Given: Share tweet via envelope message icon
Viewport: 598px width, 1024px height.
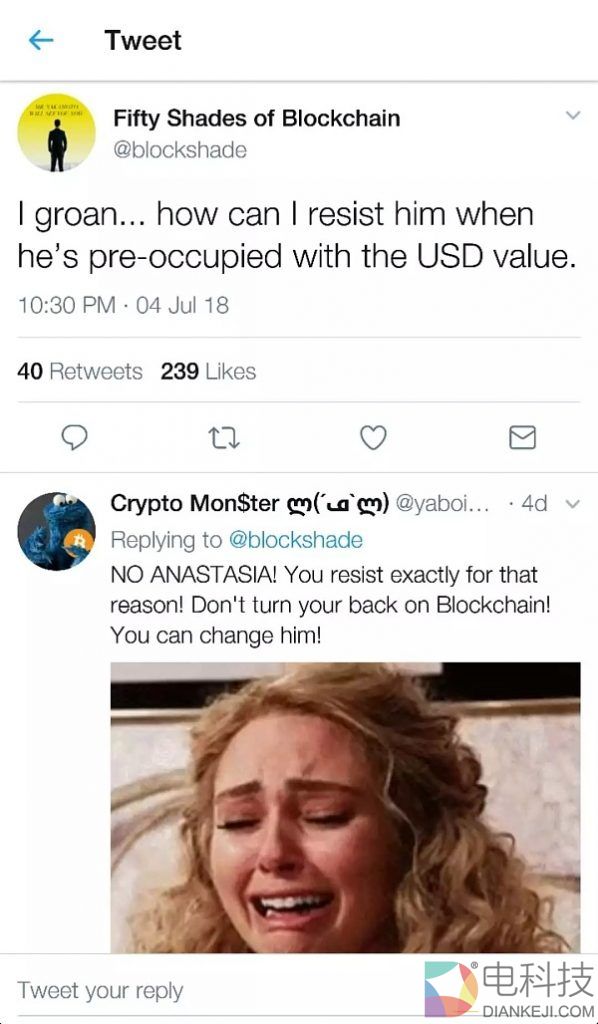Looking at the screenshot, I should click(x=522, y=437).
